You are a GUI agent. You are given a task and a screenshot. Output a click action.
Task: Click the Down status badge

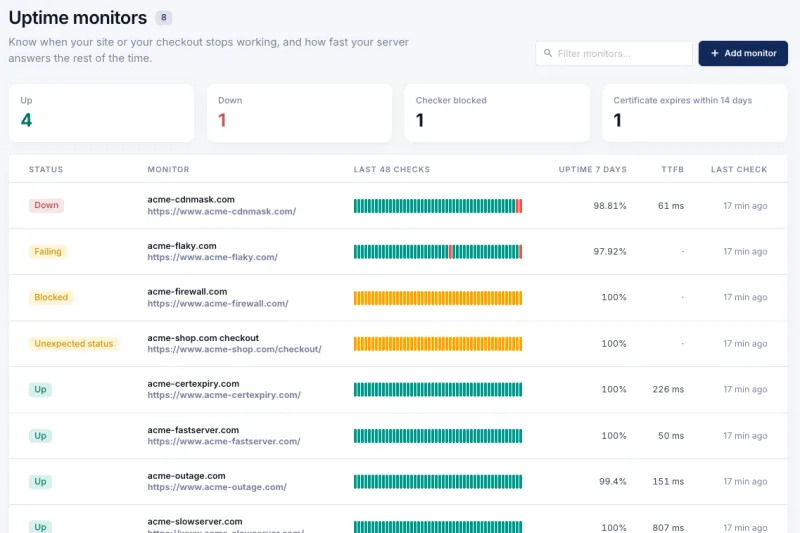point(46,205)
